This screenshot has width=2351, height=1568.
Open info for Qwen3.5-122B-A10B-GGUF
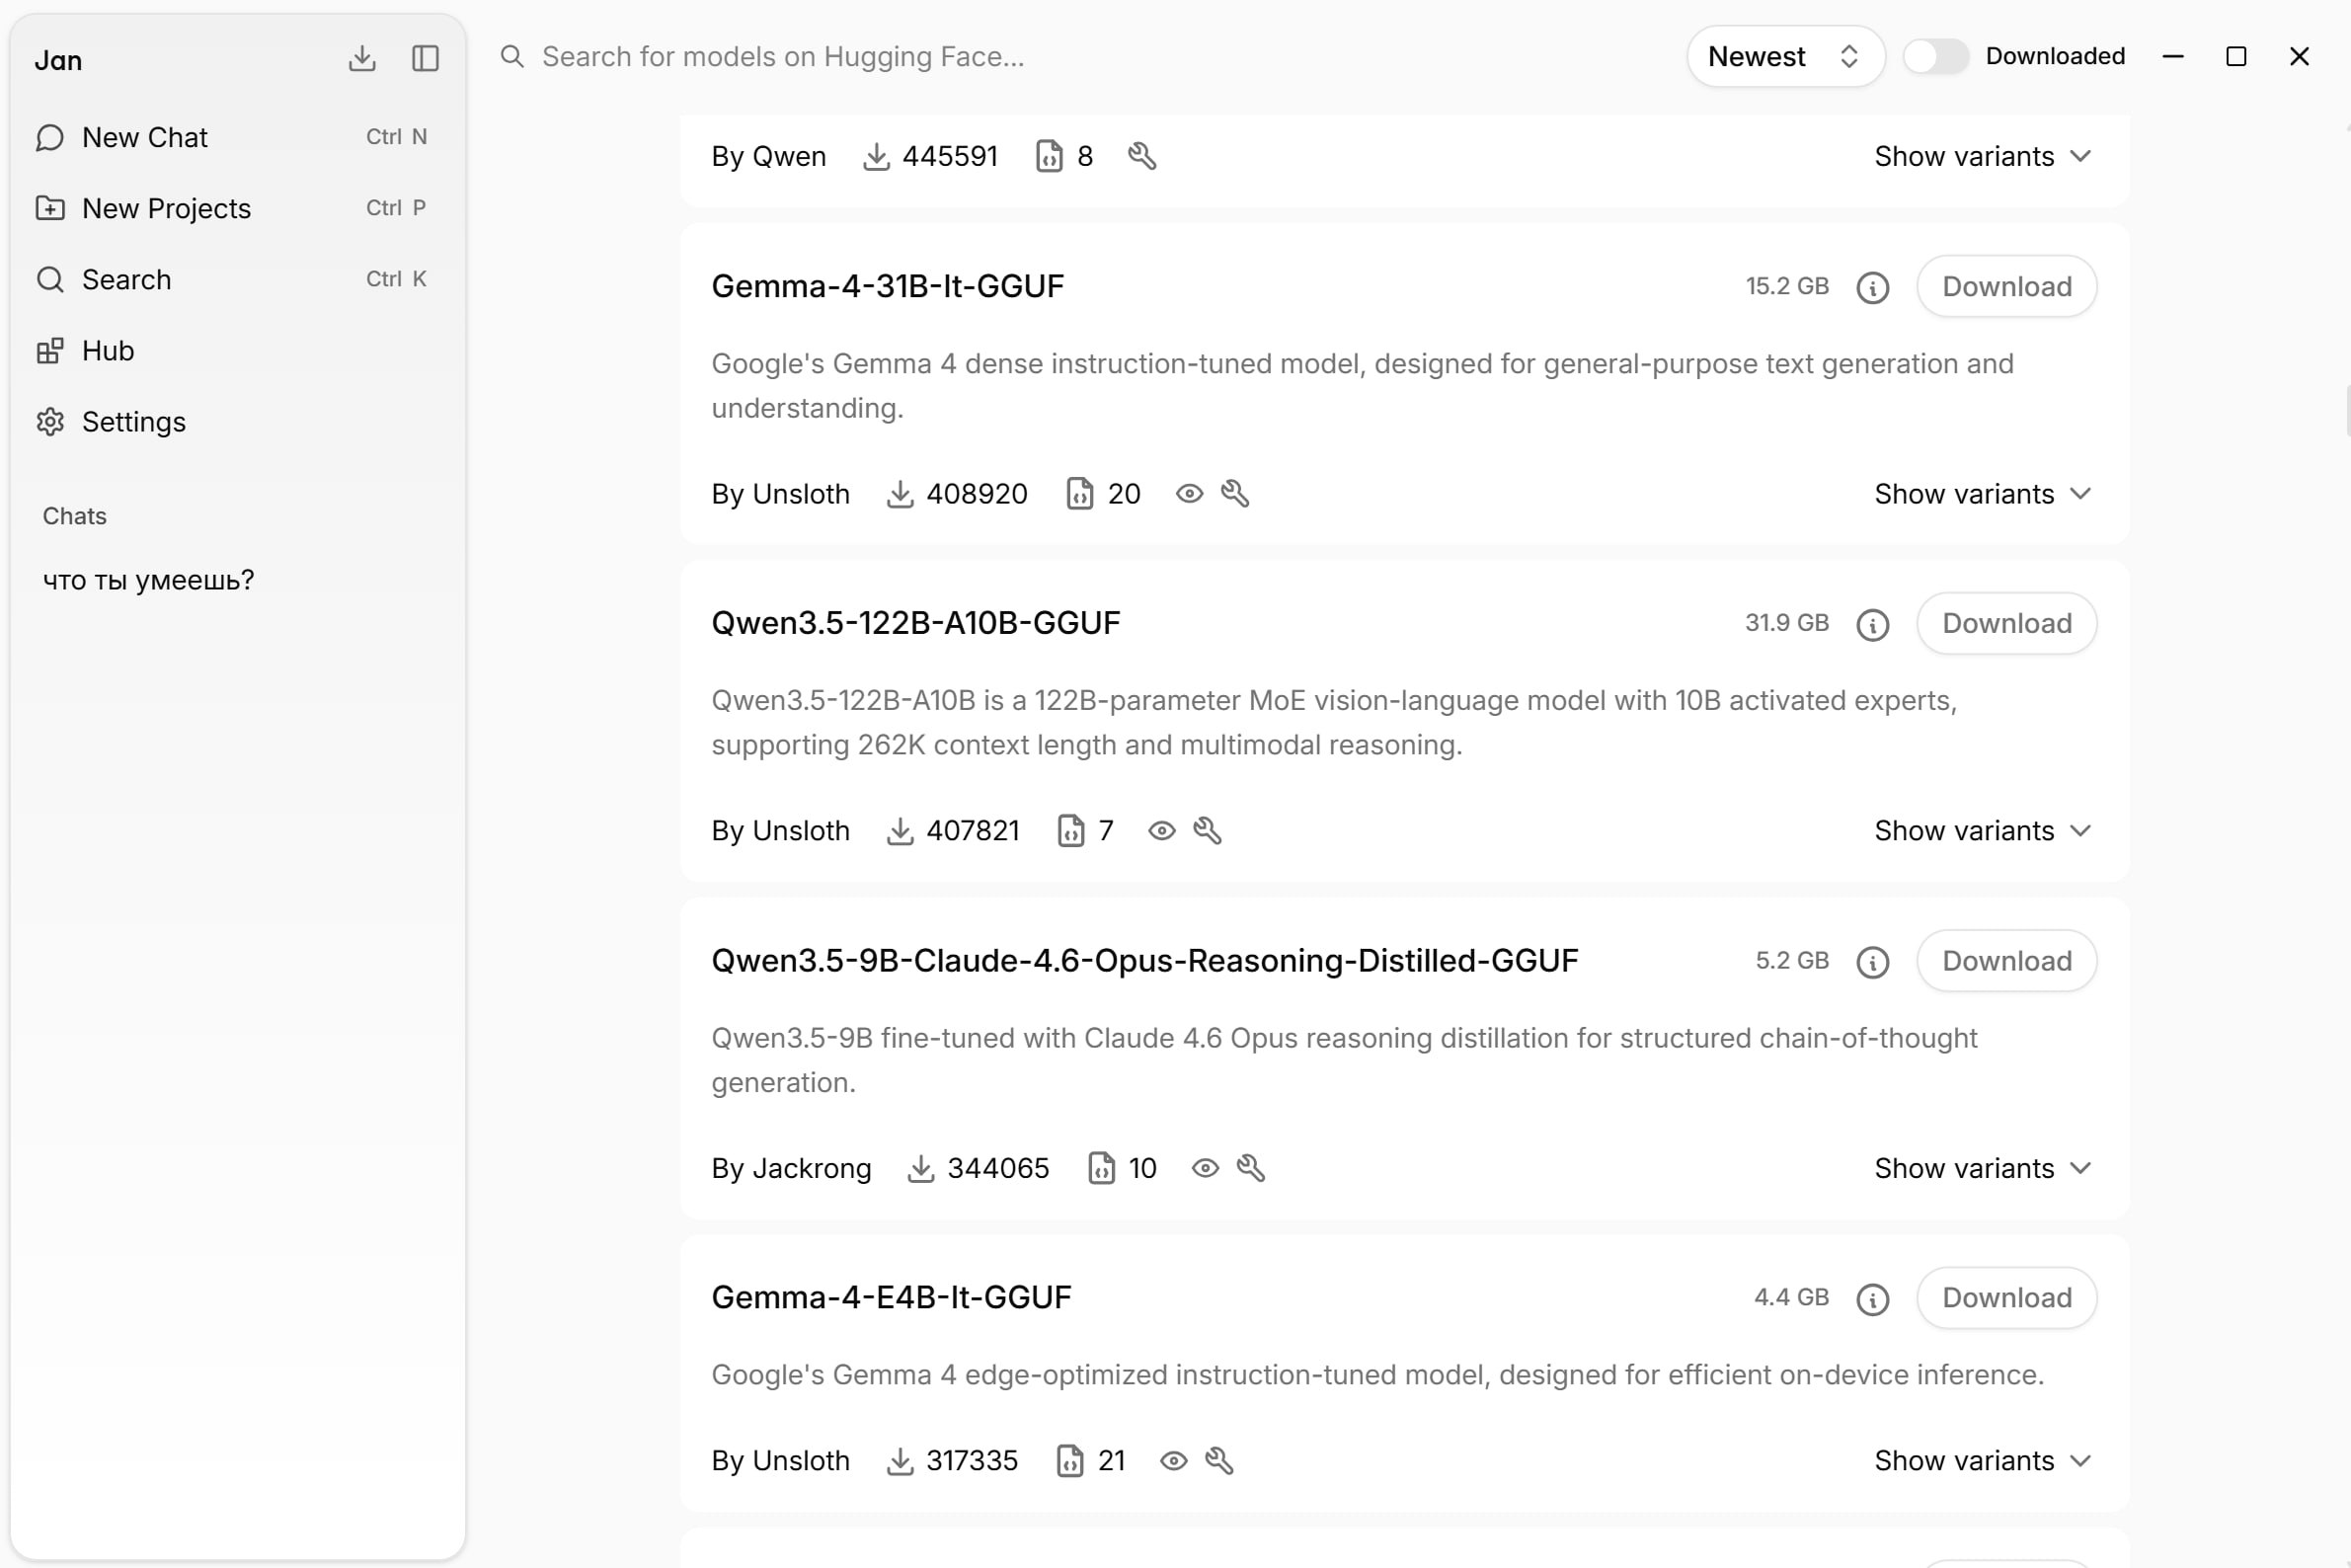tap(1872, 625)
